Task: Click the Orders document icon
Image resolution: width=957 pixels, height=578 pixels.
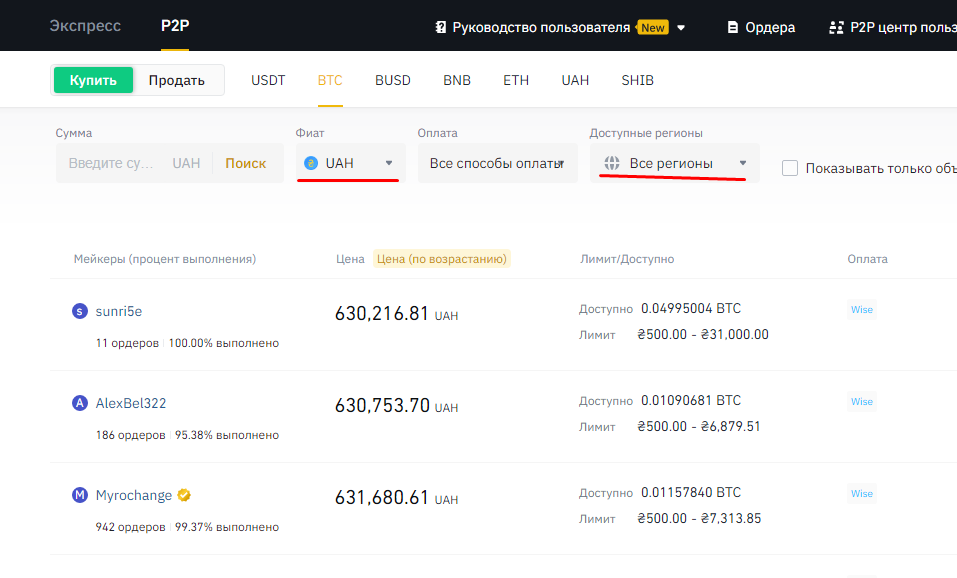Action: [x=733, y=27]
